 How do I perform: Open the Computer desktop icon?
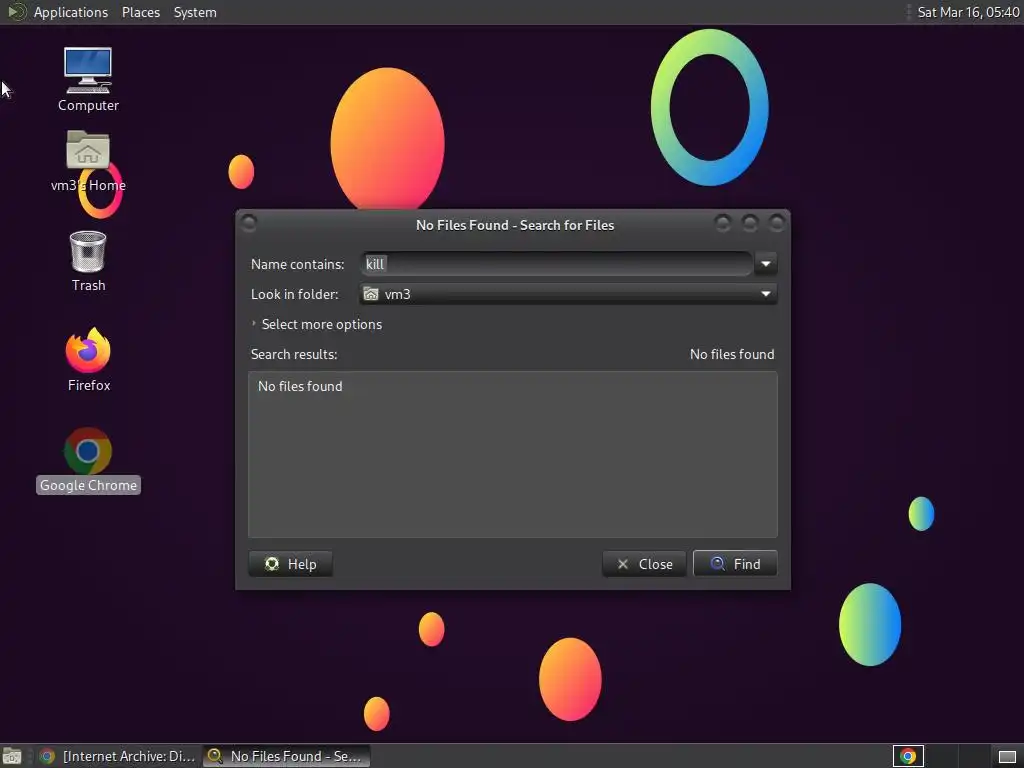pos(88,79)
